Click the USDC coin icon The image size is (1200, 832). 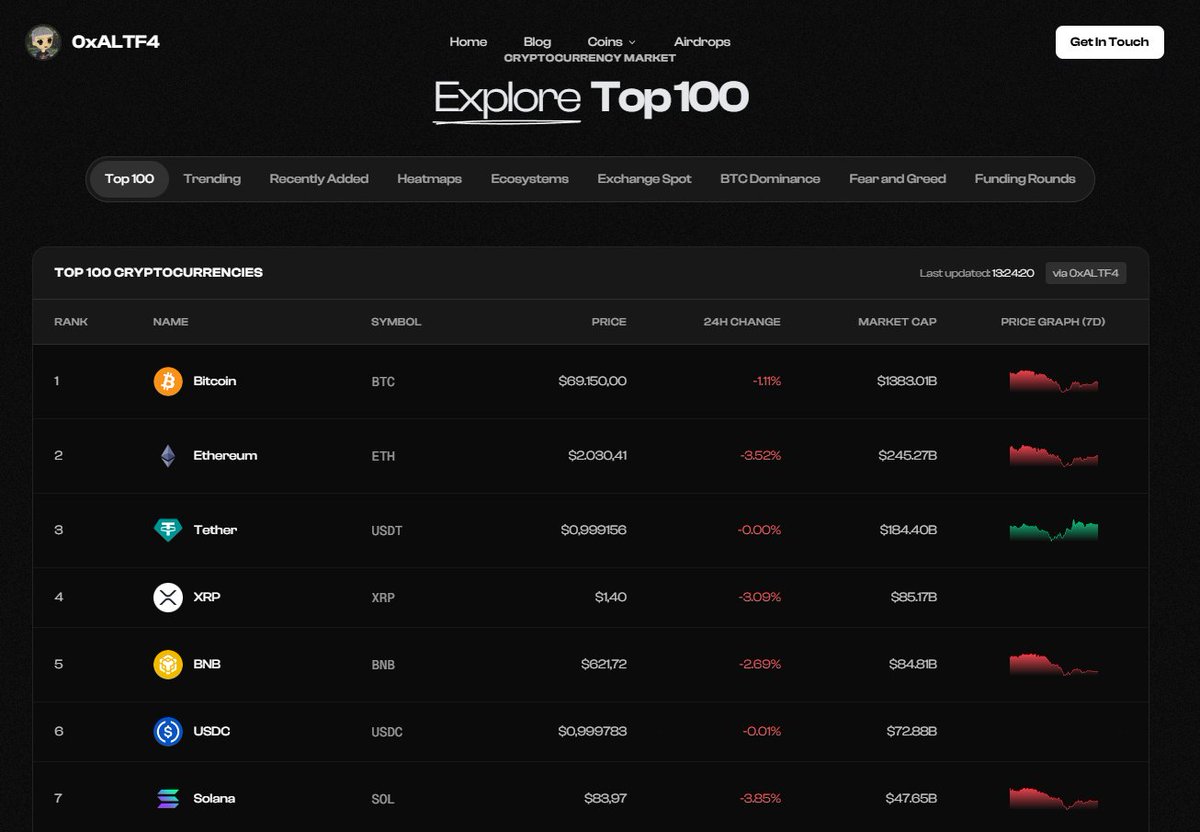click(168, 731)
